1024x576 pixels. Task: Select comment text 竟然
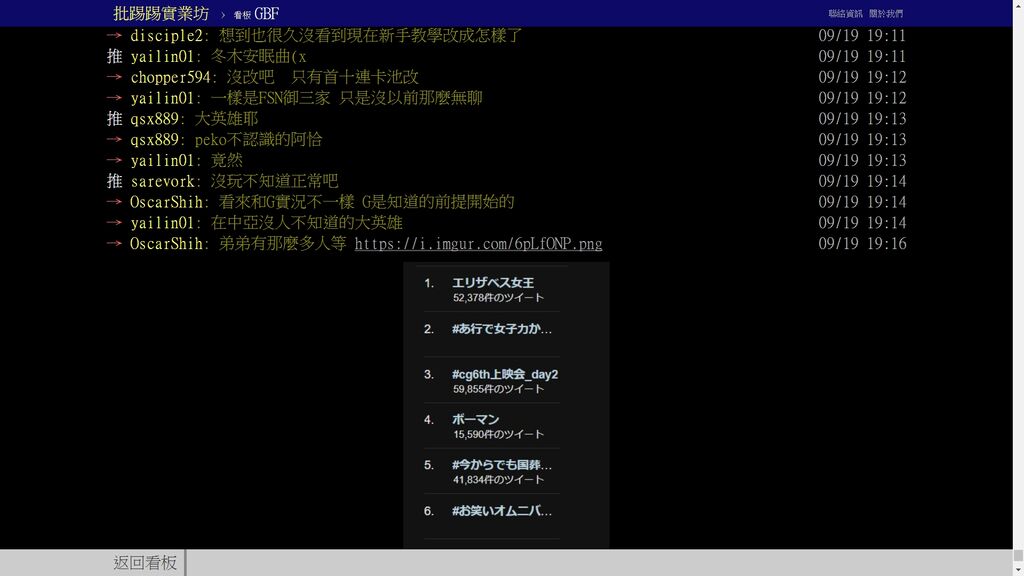[226, 160]
